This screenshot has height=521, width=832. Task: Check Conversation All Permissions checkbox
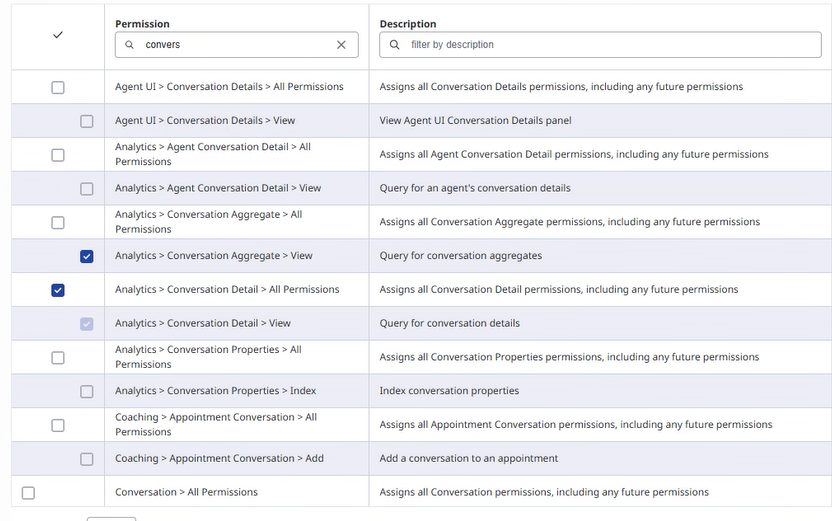pos(28,493)
